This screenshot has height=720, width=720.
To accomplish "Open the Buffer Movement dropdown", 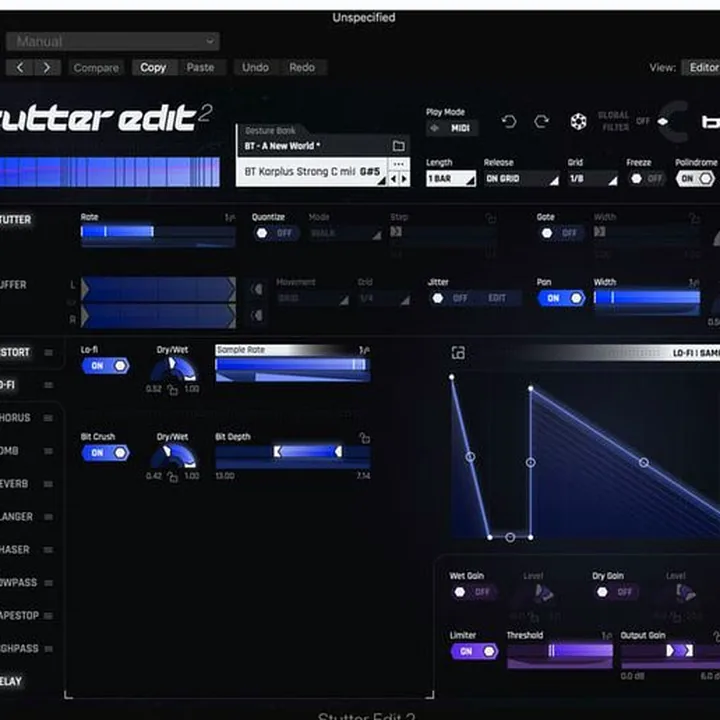I will click(x=313, y=299).
